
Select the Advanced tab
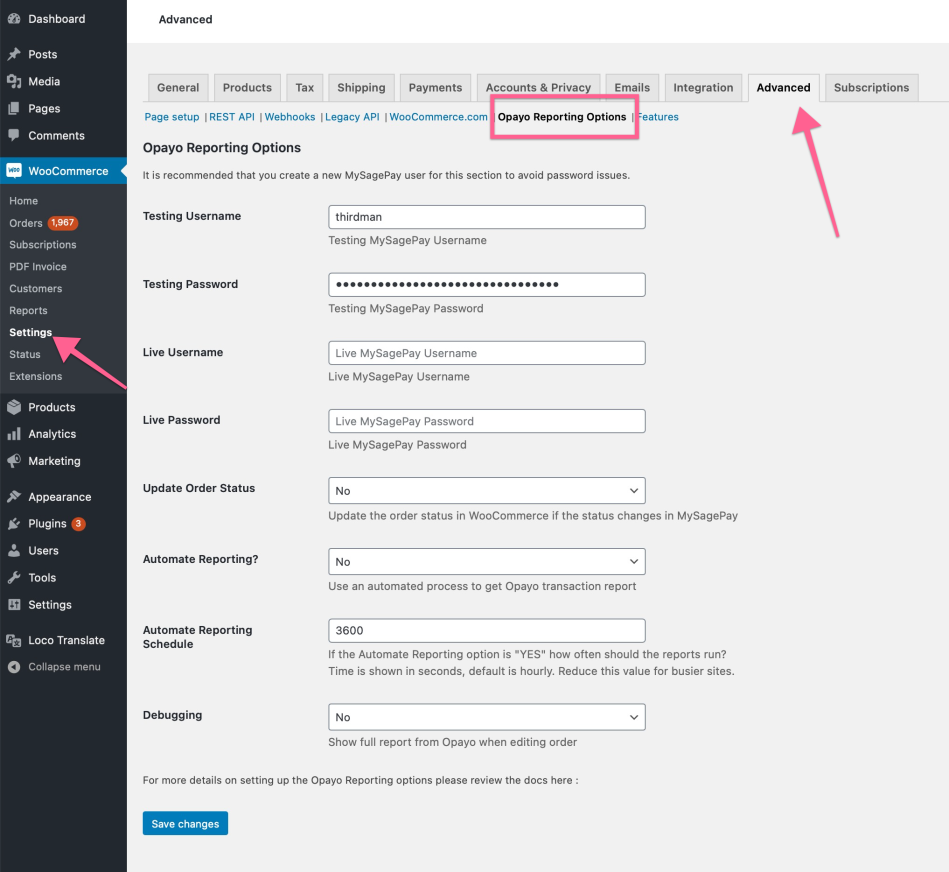[x=783, y=88]
